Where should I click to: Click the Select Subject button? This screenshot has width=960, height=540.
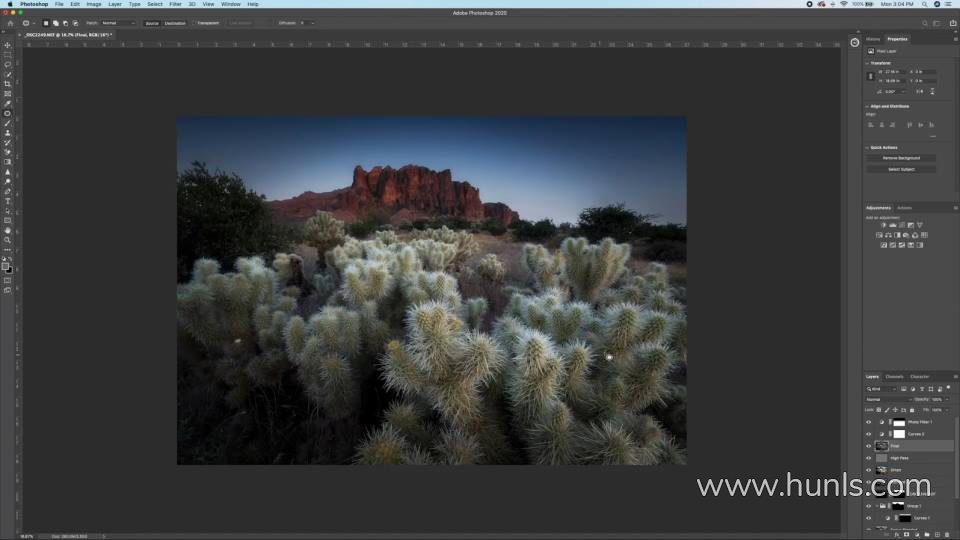tap(901, 169)
